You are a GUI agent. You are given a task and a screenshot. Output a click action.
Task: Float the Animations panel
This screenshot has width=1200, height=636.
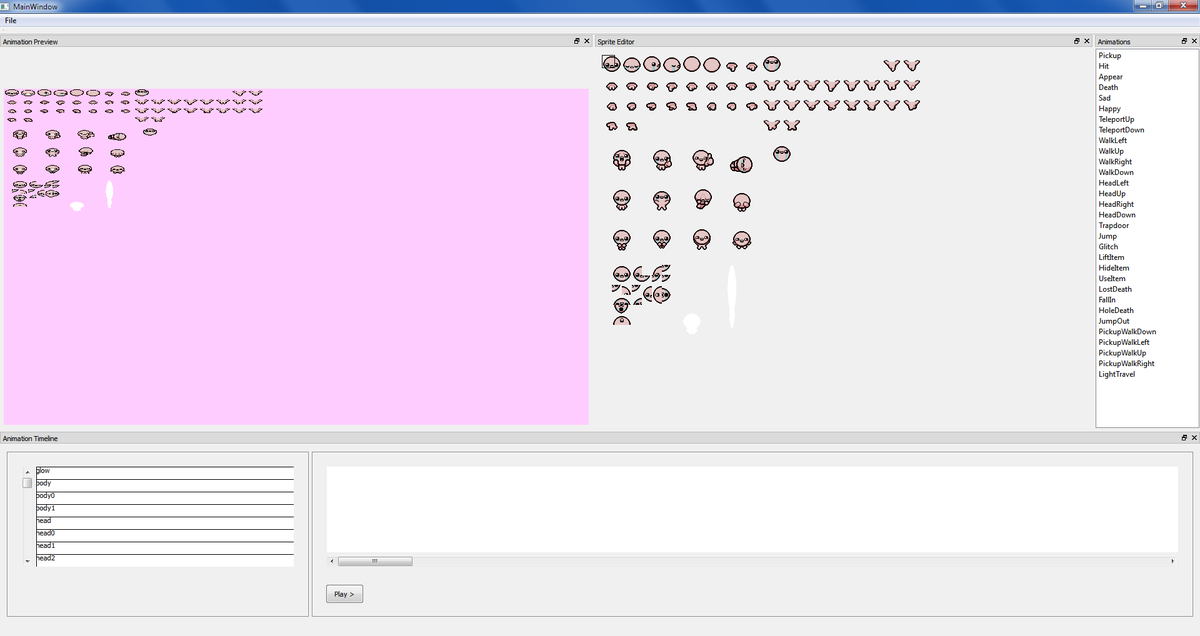tap(1183, 42)
